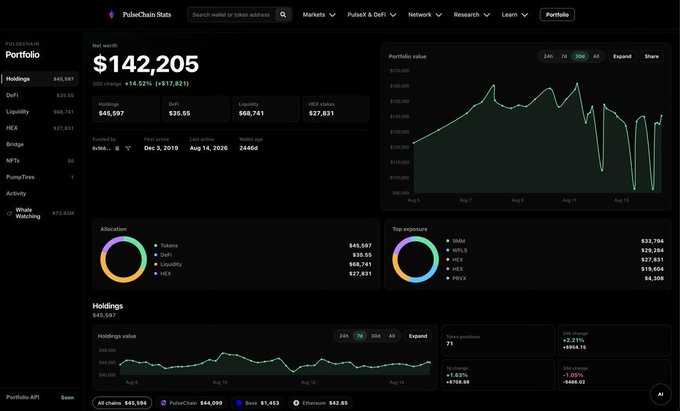Image resolution: width=680 pixels, height=411 pixels.
Task: Click the Wallet age 2446d value
Action: click(248, 148)
